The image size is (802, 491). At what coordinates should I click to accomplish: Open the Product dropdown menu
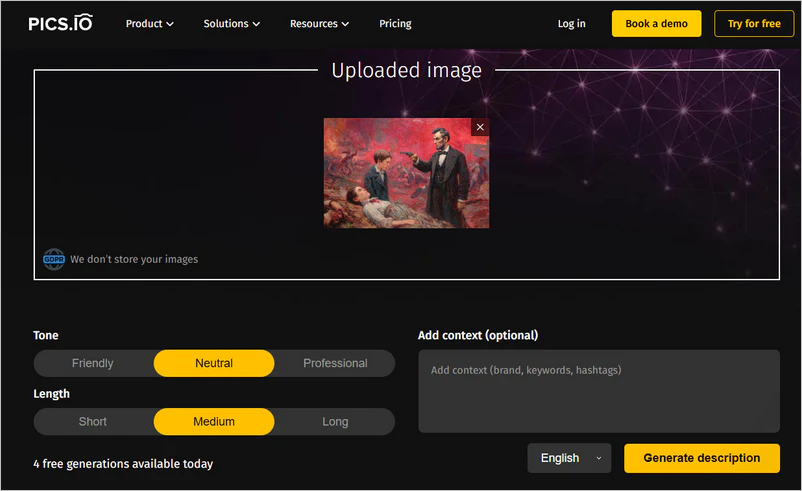[x=149, y=24]
